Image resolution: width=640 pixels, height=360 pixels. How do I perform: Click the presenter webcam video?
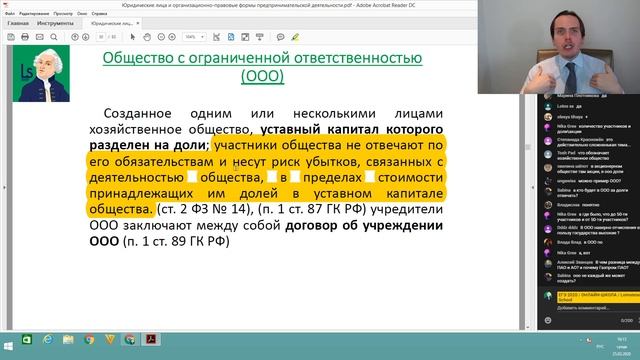[559, 47]
